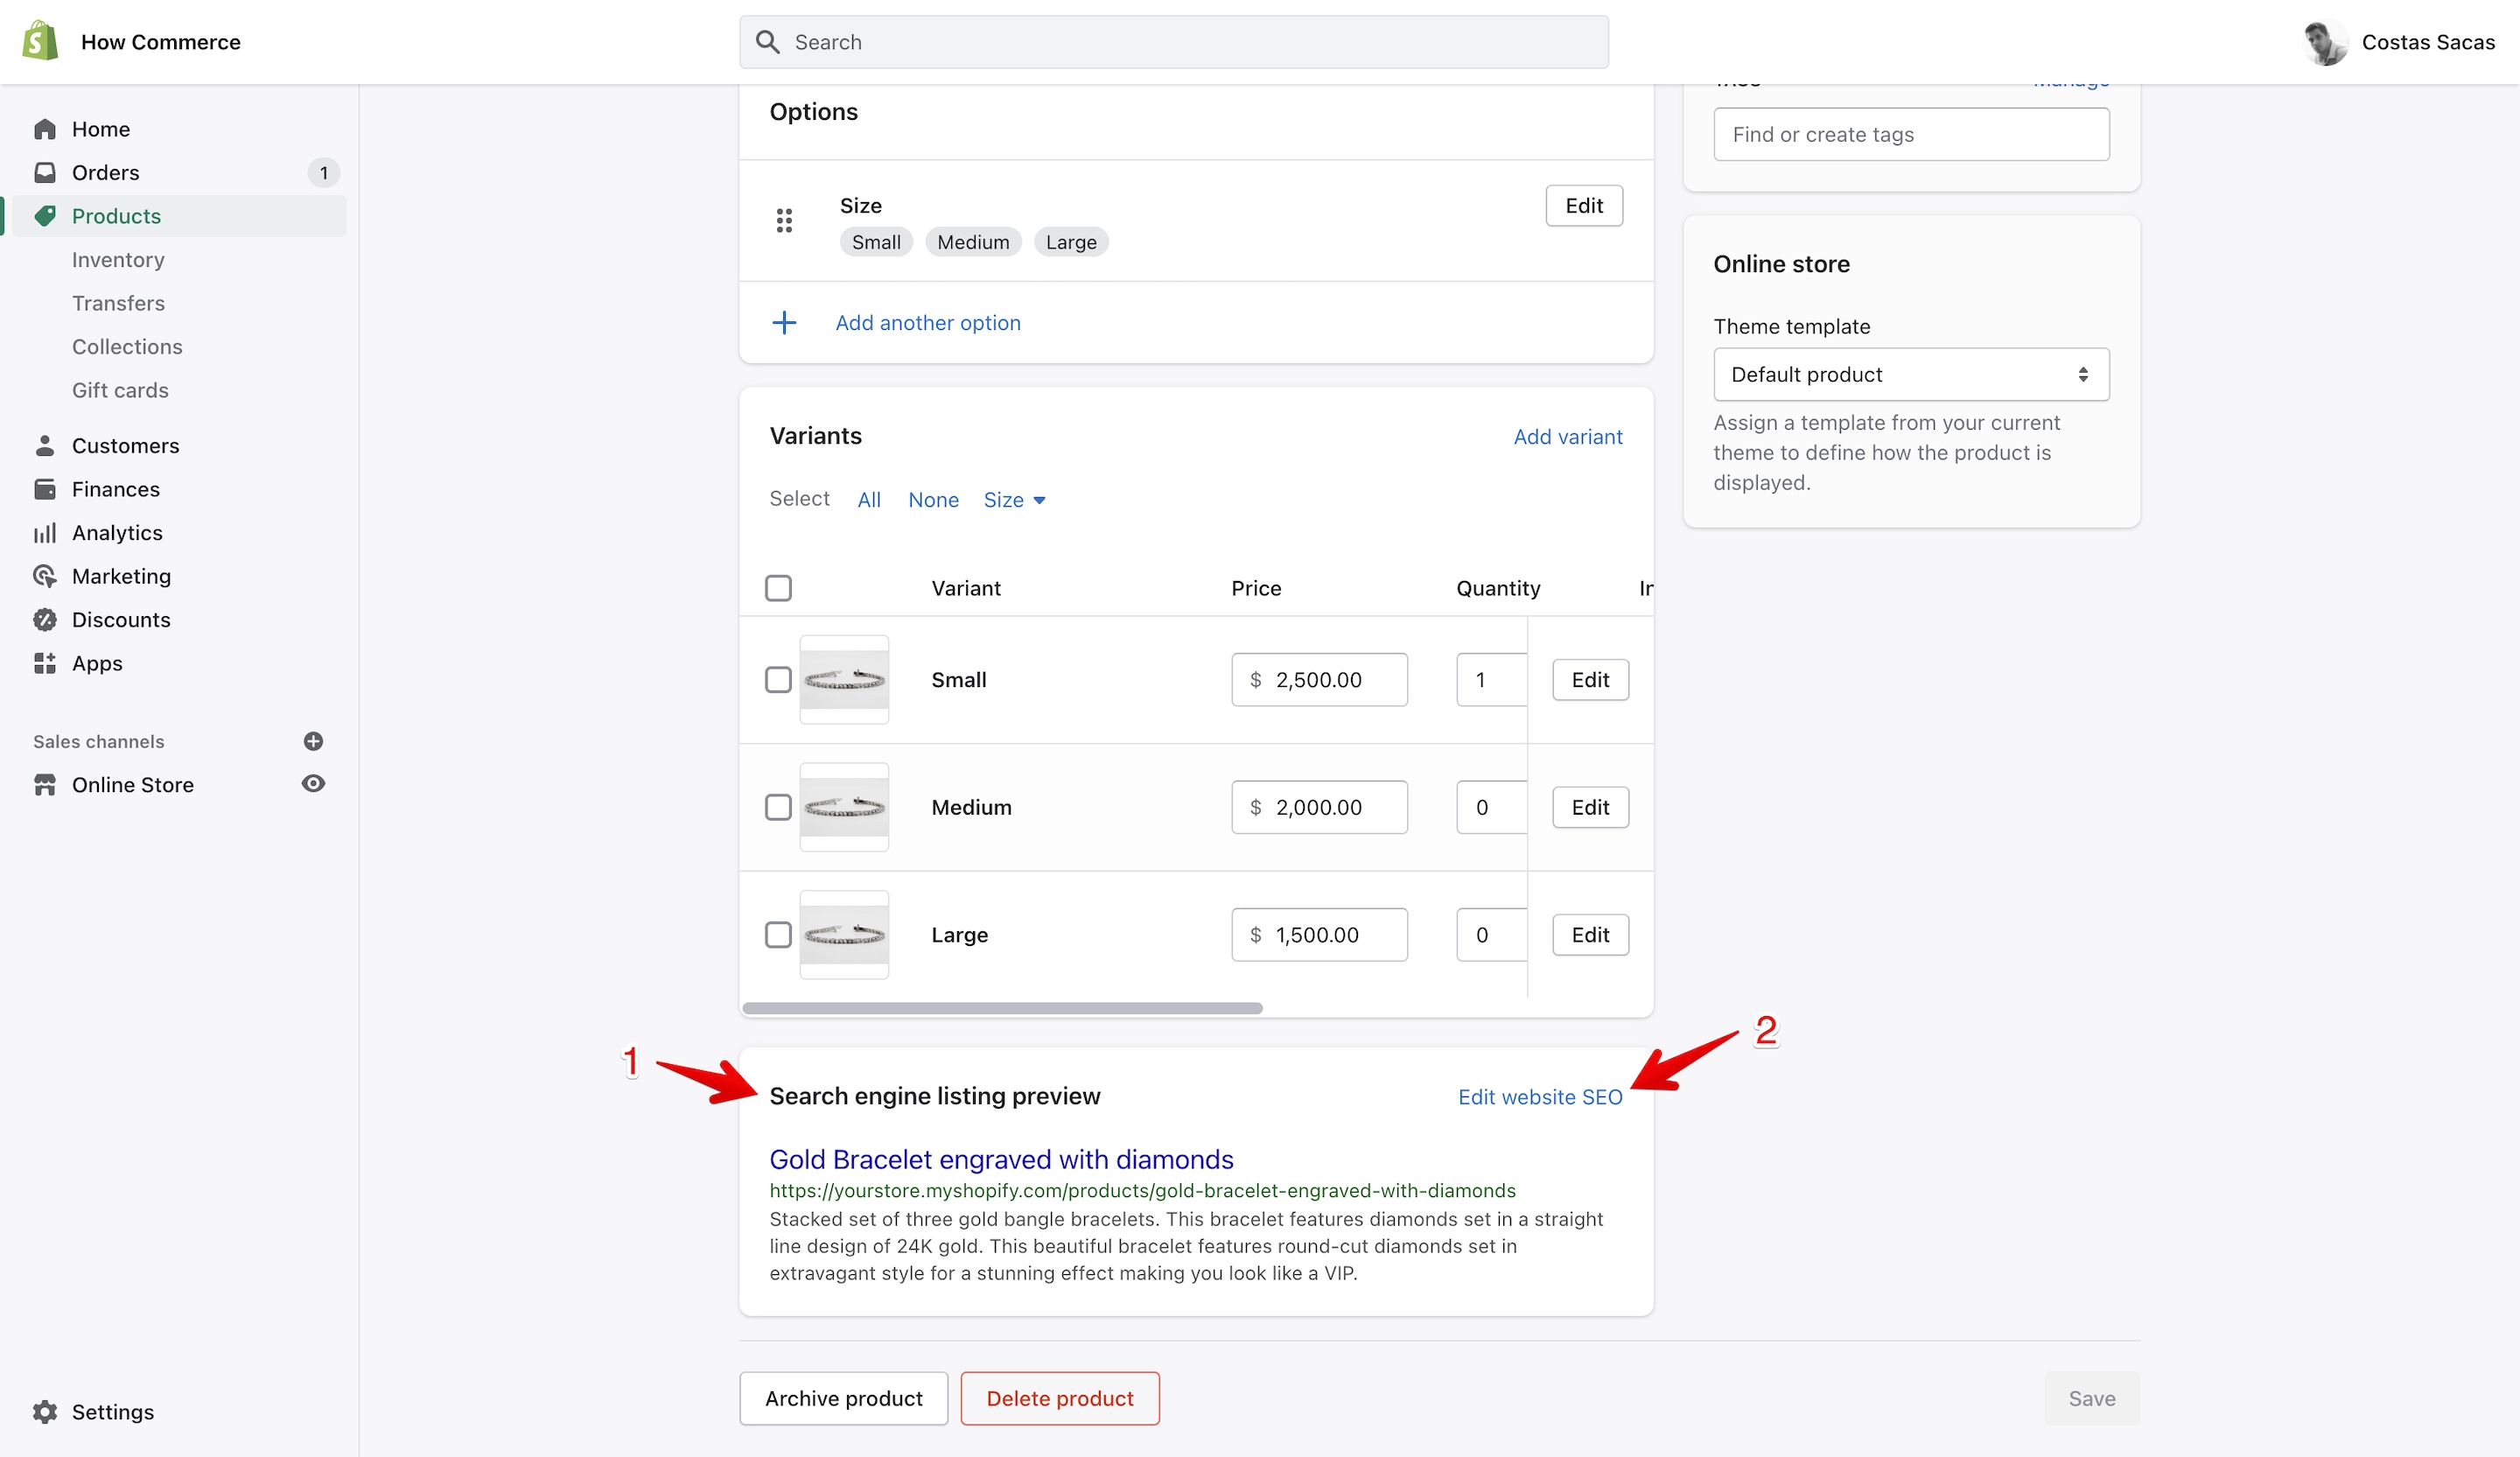
Task: Click the search magnifier icon
Action: coord(767,42)
